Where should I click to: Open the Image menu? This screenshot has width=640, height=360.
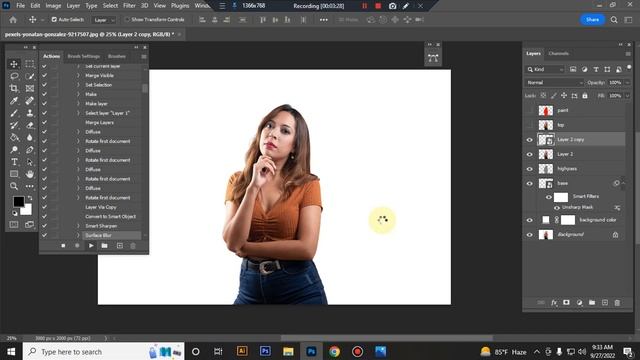point(53,6)
